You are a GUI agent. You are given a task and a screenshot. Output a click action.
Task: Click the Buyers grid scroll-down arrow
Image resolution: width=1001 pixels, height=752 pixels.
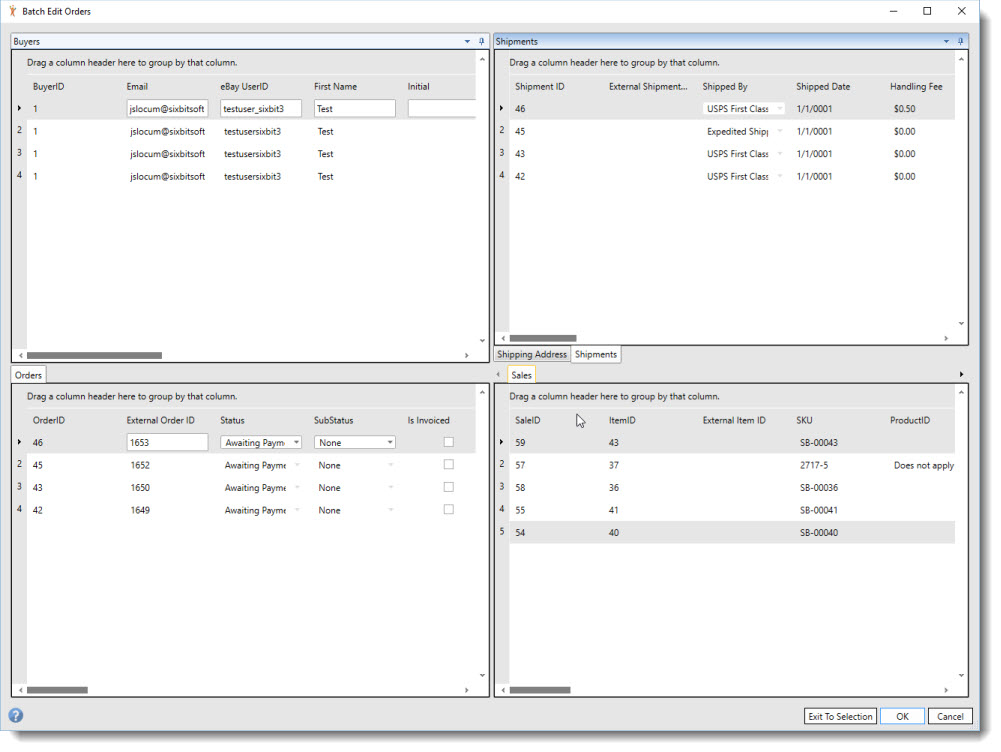(x=482, y=341)
